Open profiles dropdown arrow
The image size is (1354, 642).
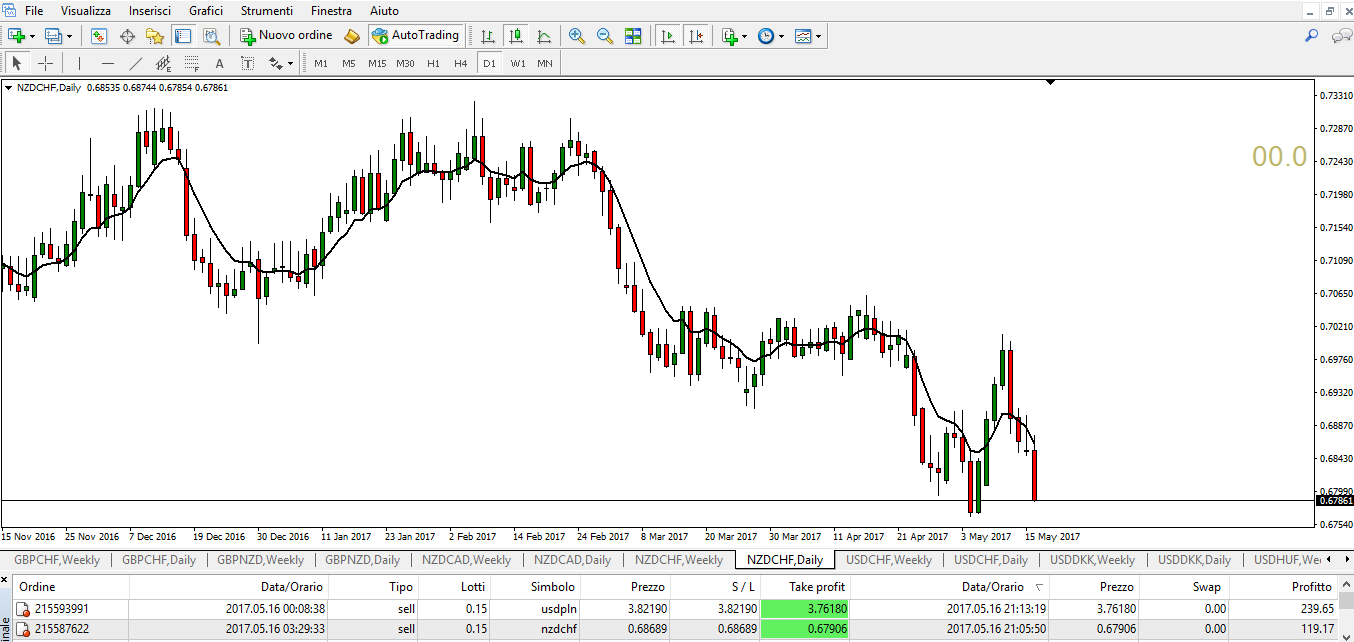click(x=67, y=36)
